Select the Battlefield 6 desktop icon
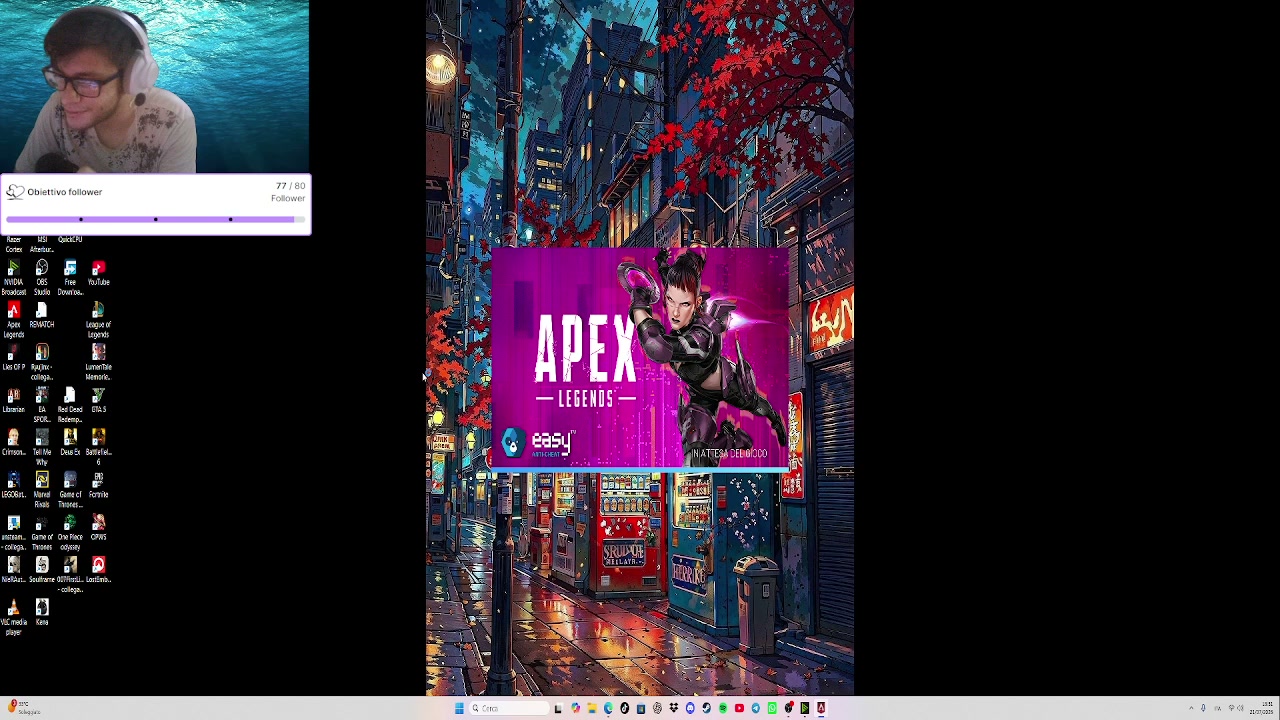This screenshot has width=1280, height=720. click(x=98, y=448)
